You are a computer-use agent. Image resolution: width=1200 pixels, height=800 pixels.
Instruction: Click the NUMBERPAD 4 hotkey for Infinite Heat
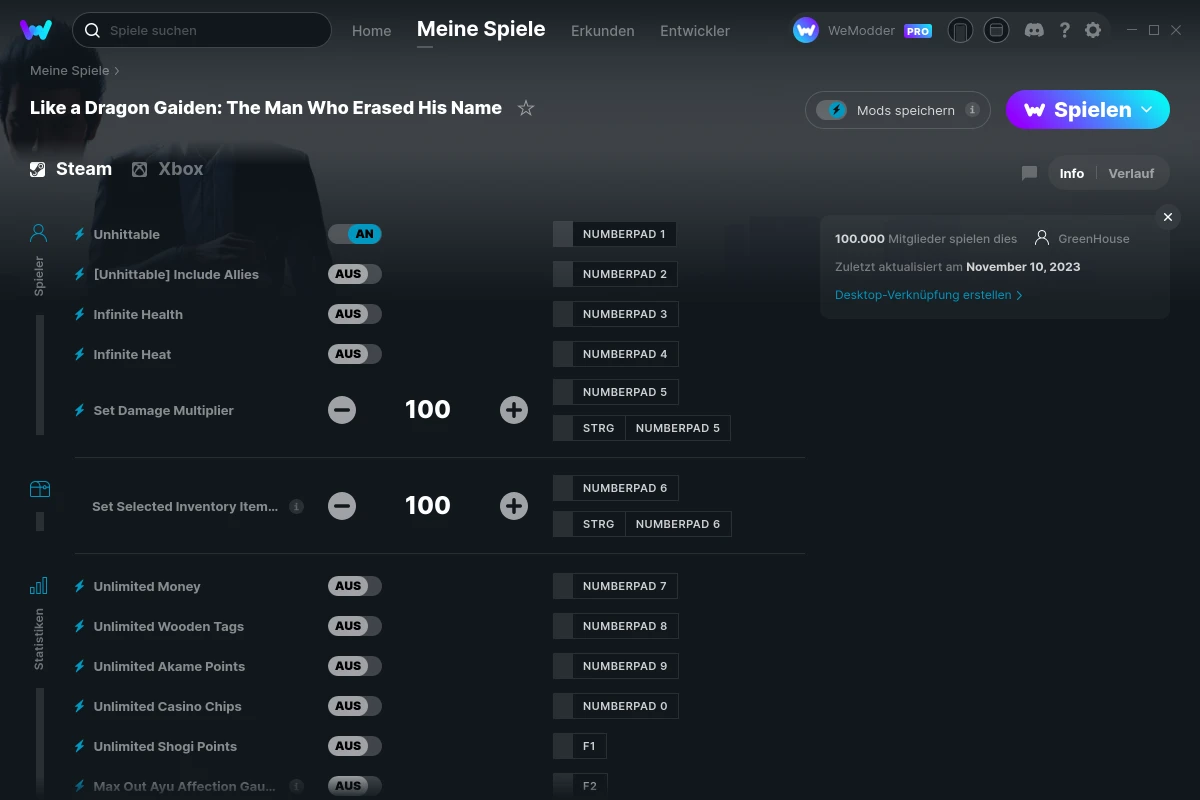(616, 354)
